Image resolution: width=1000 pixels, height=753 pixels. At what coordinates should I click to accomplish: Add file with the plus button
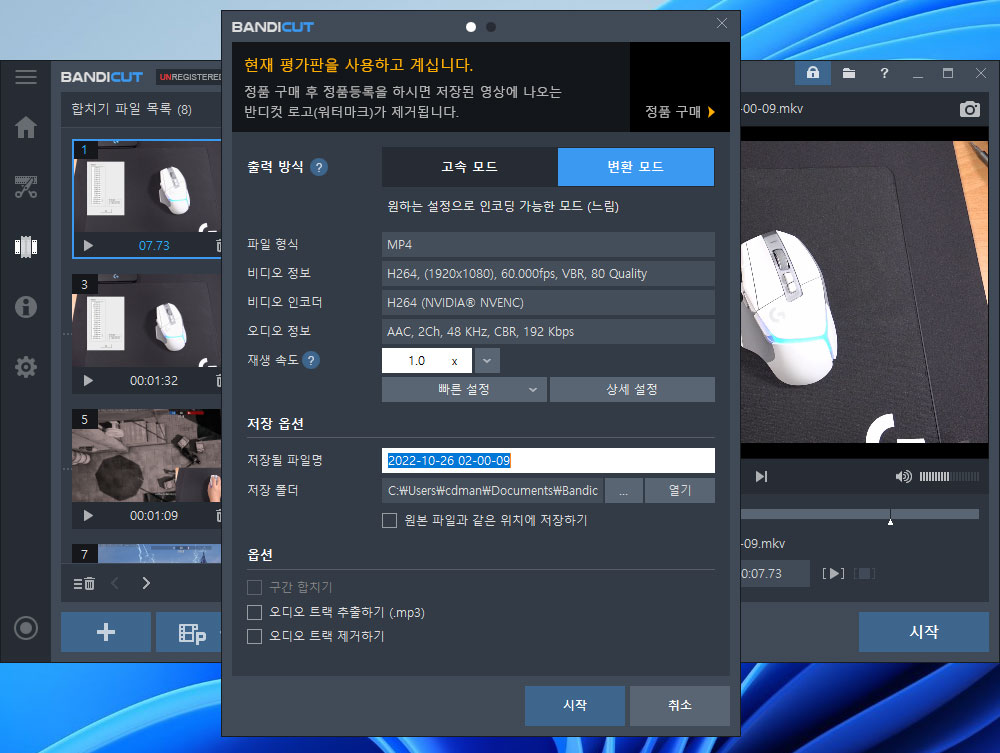(106, 632)
